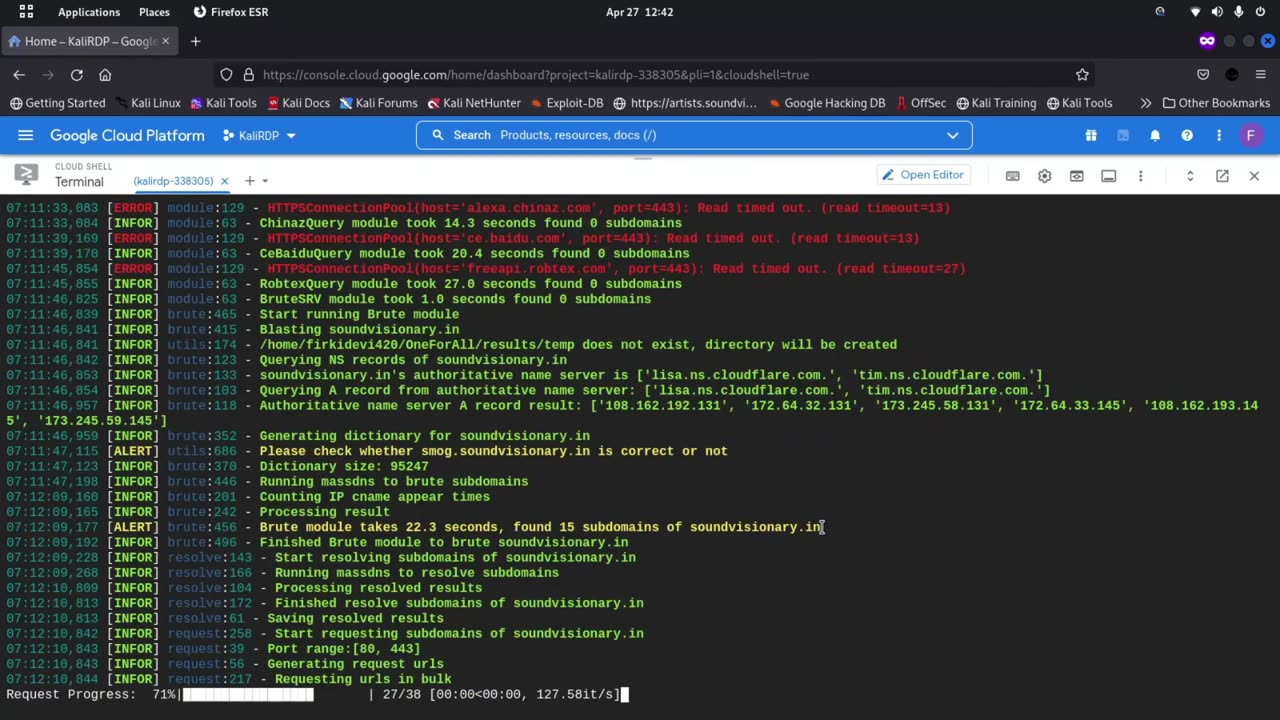The width and height of the screenshot is (1280, 720).
Task: Open the Google Hacking DB bookmark
Action: click(826, 103)
